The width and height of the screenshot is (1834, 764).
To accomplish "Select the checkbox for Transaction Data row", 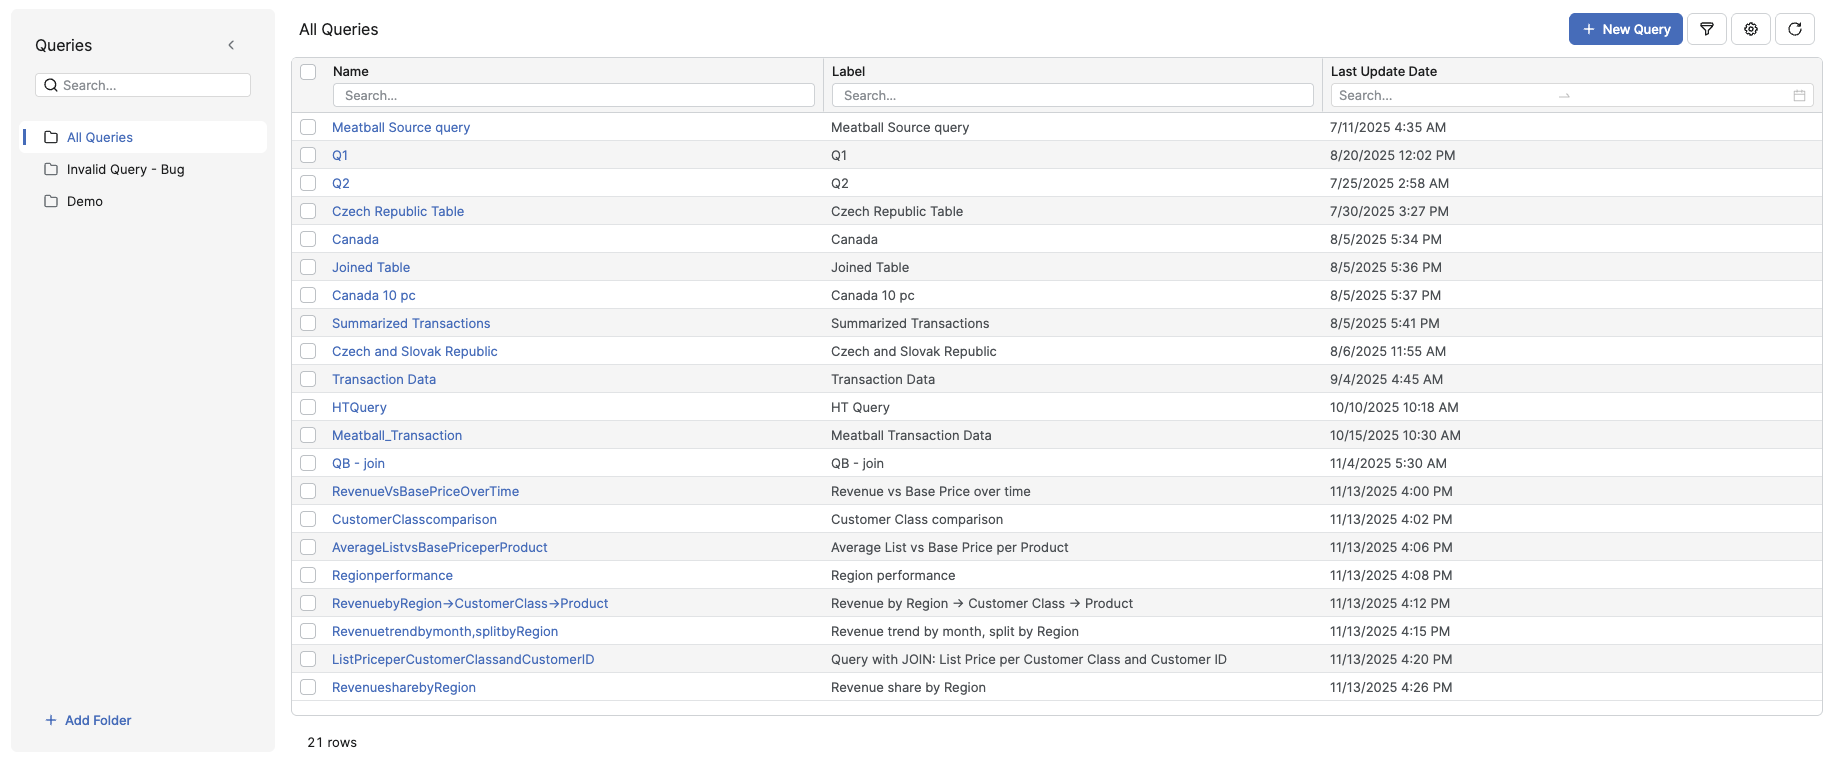I will point(308,379).
